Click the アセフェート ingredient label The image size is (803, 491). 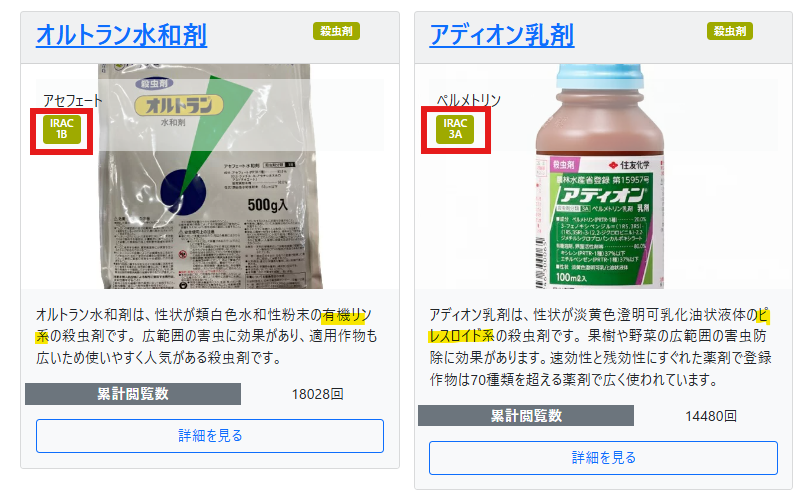click(x=73, y=100)
